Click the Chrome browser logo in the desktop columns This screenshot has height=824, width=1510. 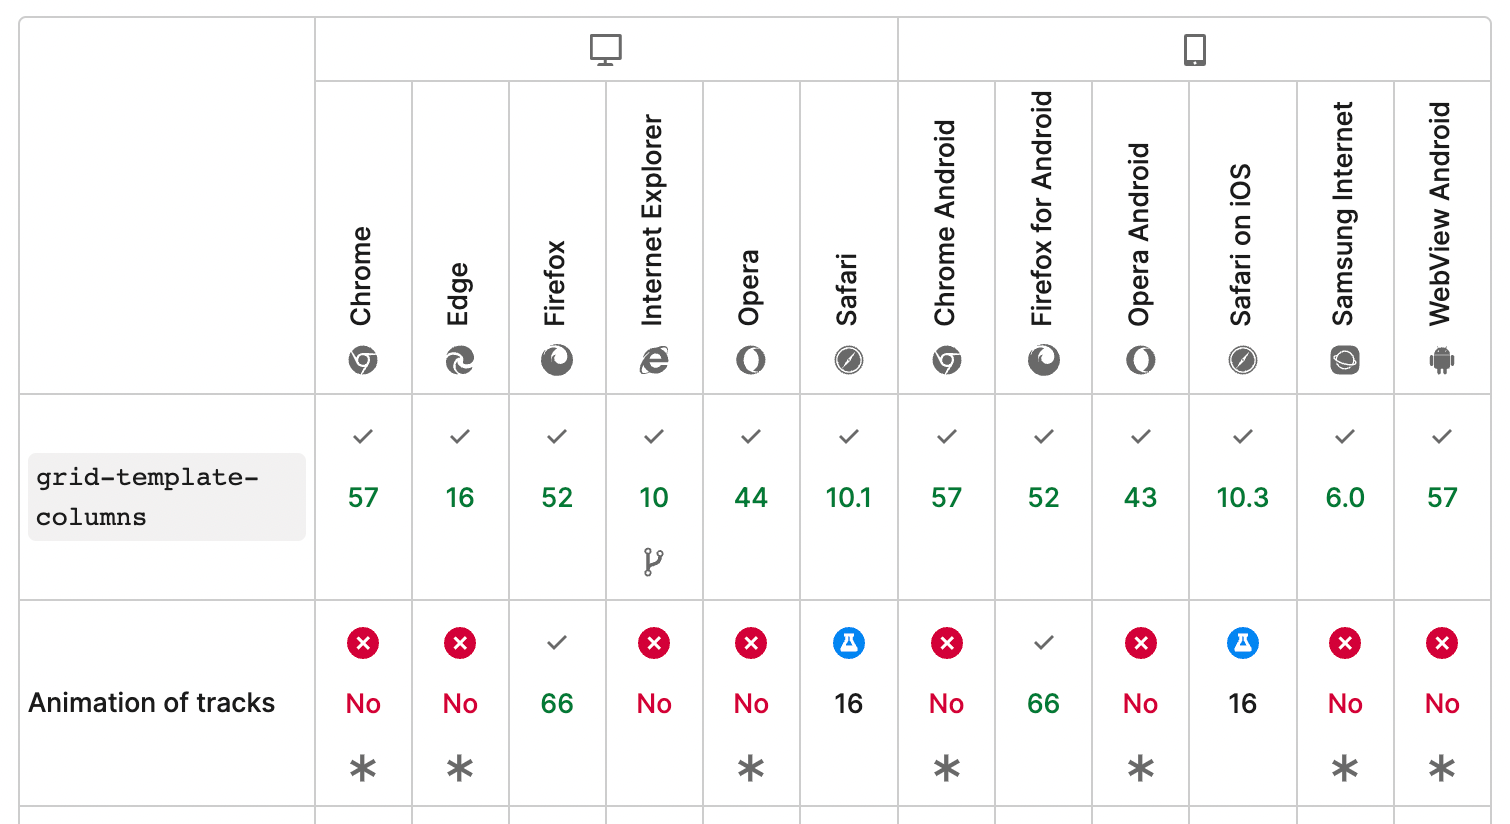click(363, 360)
